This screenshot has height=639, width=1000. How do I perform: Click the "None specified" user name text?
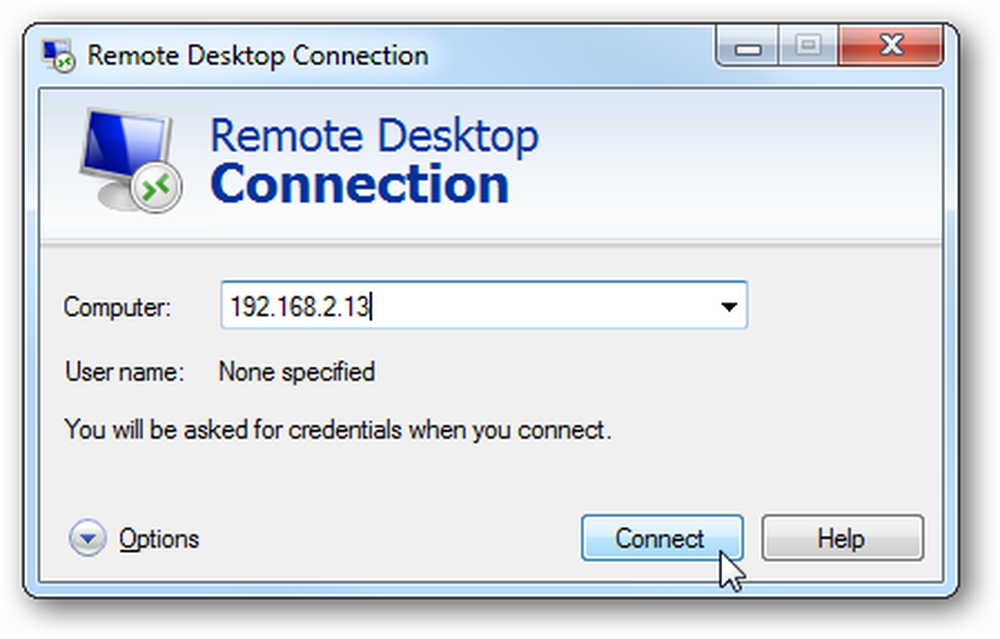[x=297, y=372]
